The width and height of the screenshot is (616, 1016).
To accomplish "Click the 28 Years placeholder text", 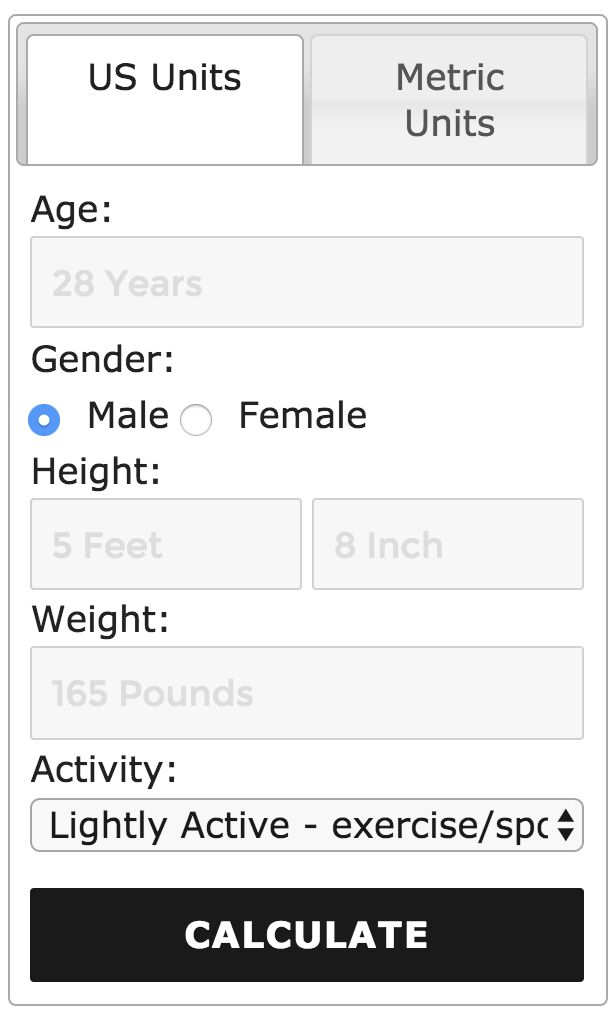I will click(x=127, y=284).
